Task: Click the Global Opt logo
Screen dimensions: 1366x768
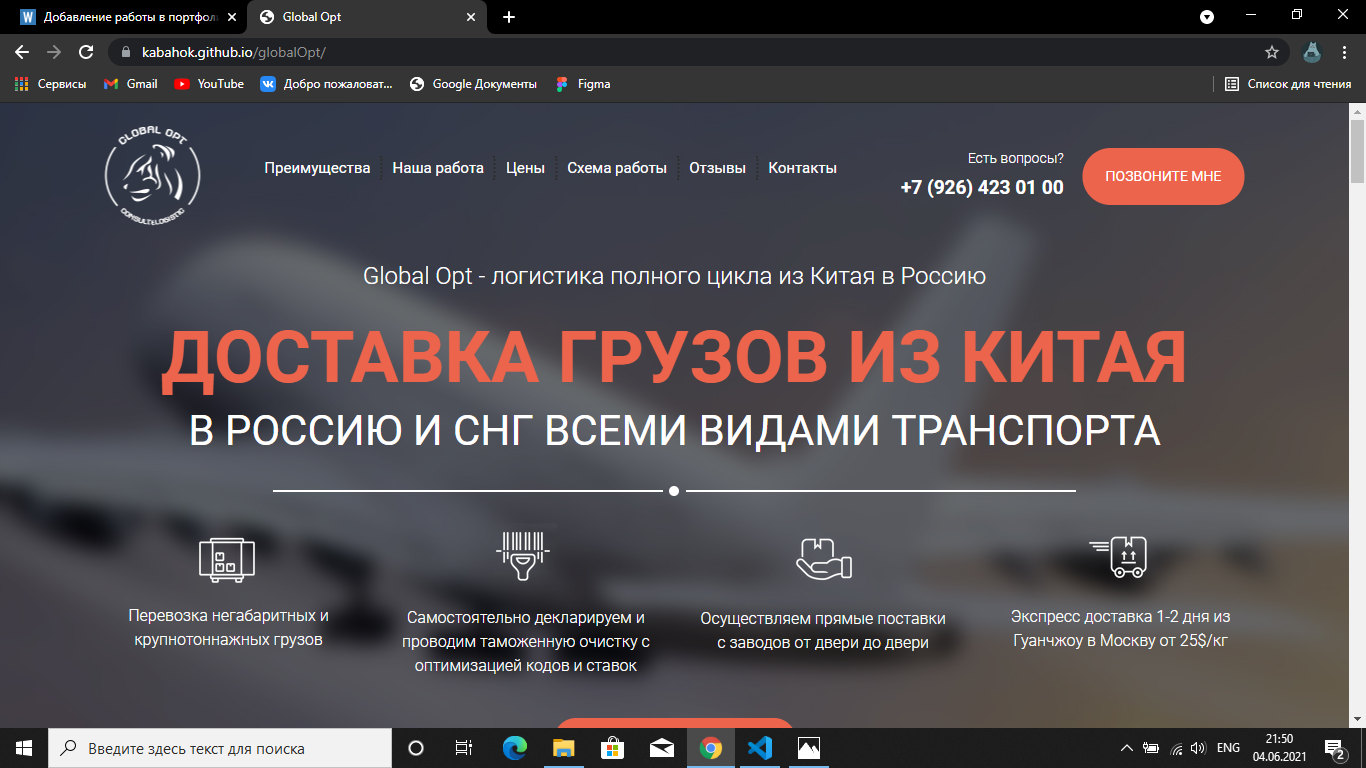Action: pyautogui.click(x=152, y=176)
